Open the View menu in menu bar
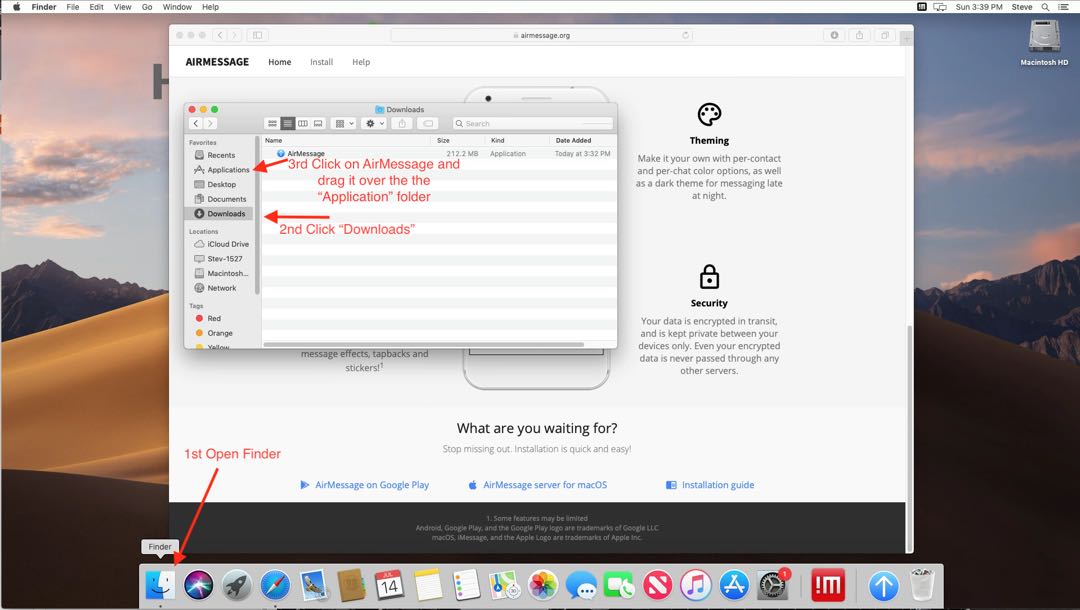The height and width of the screenshot is (610, 1080). click(x=123, y=7)
